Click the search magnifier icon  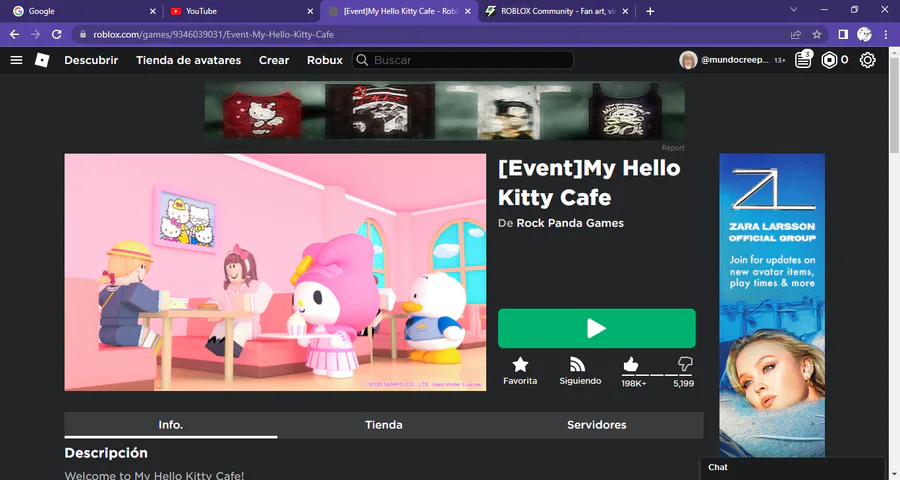pos(362,60)
